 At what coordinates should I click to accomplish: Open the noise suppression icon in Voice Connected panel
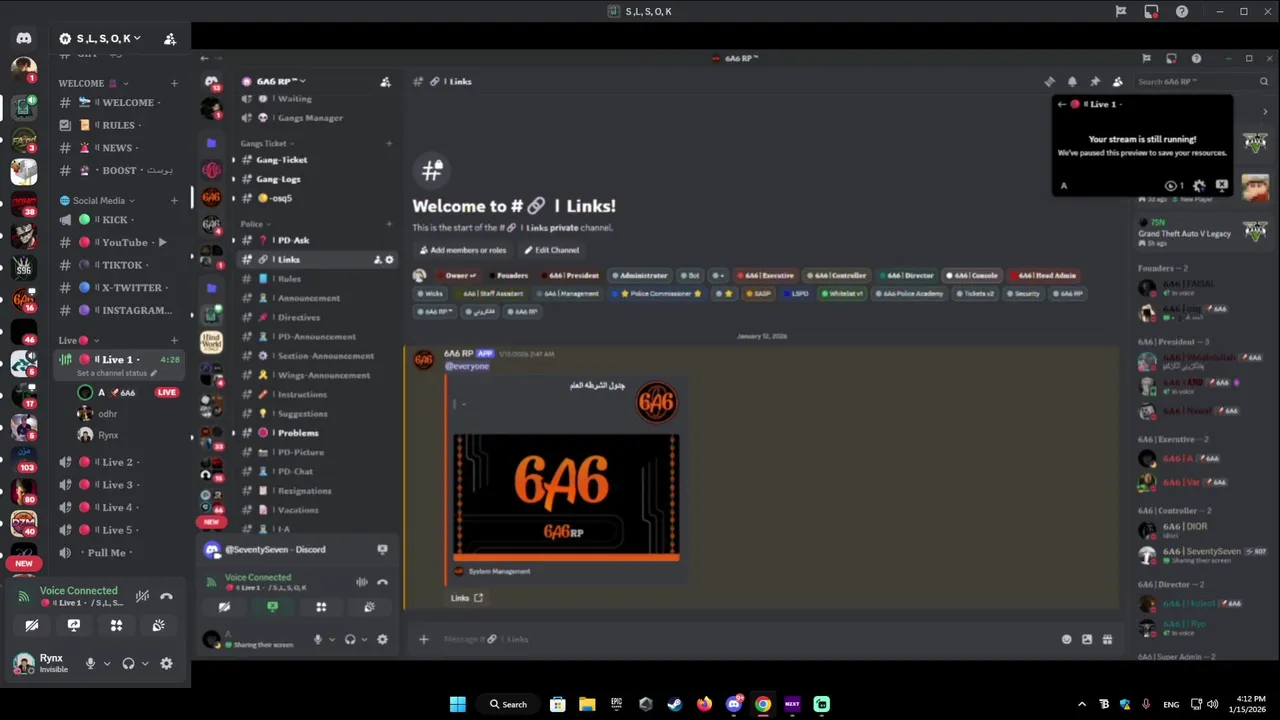[143, 596]
